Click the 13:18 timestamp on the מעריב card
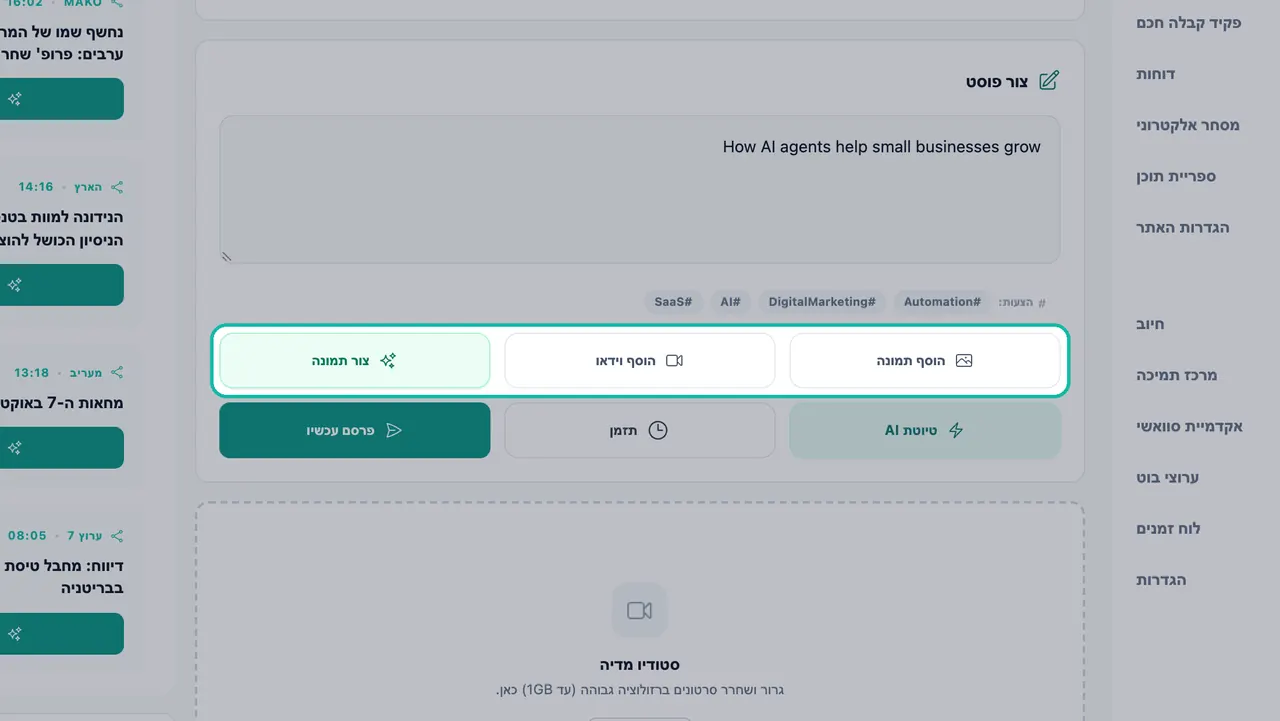The image size is (1280, 721). coord(31,373)
